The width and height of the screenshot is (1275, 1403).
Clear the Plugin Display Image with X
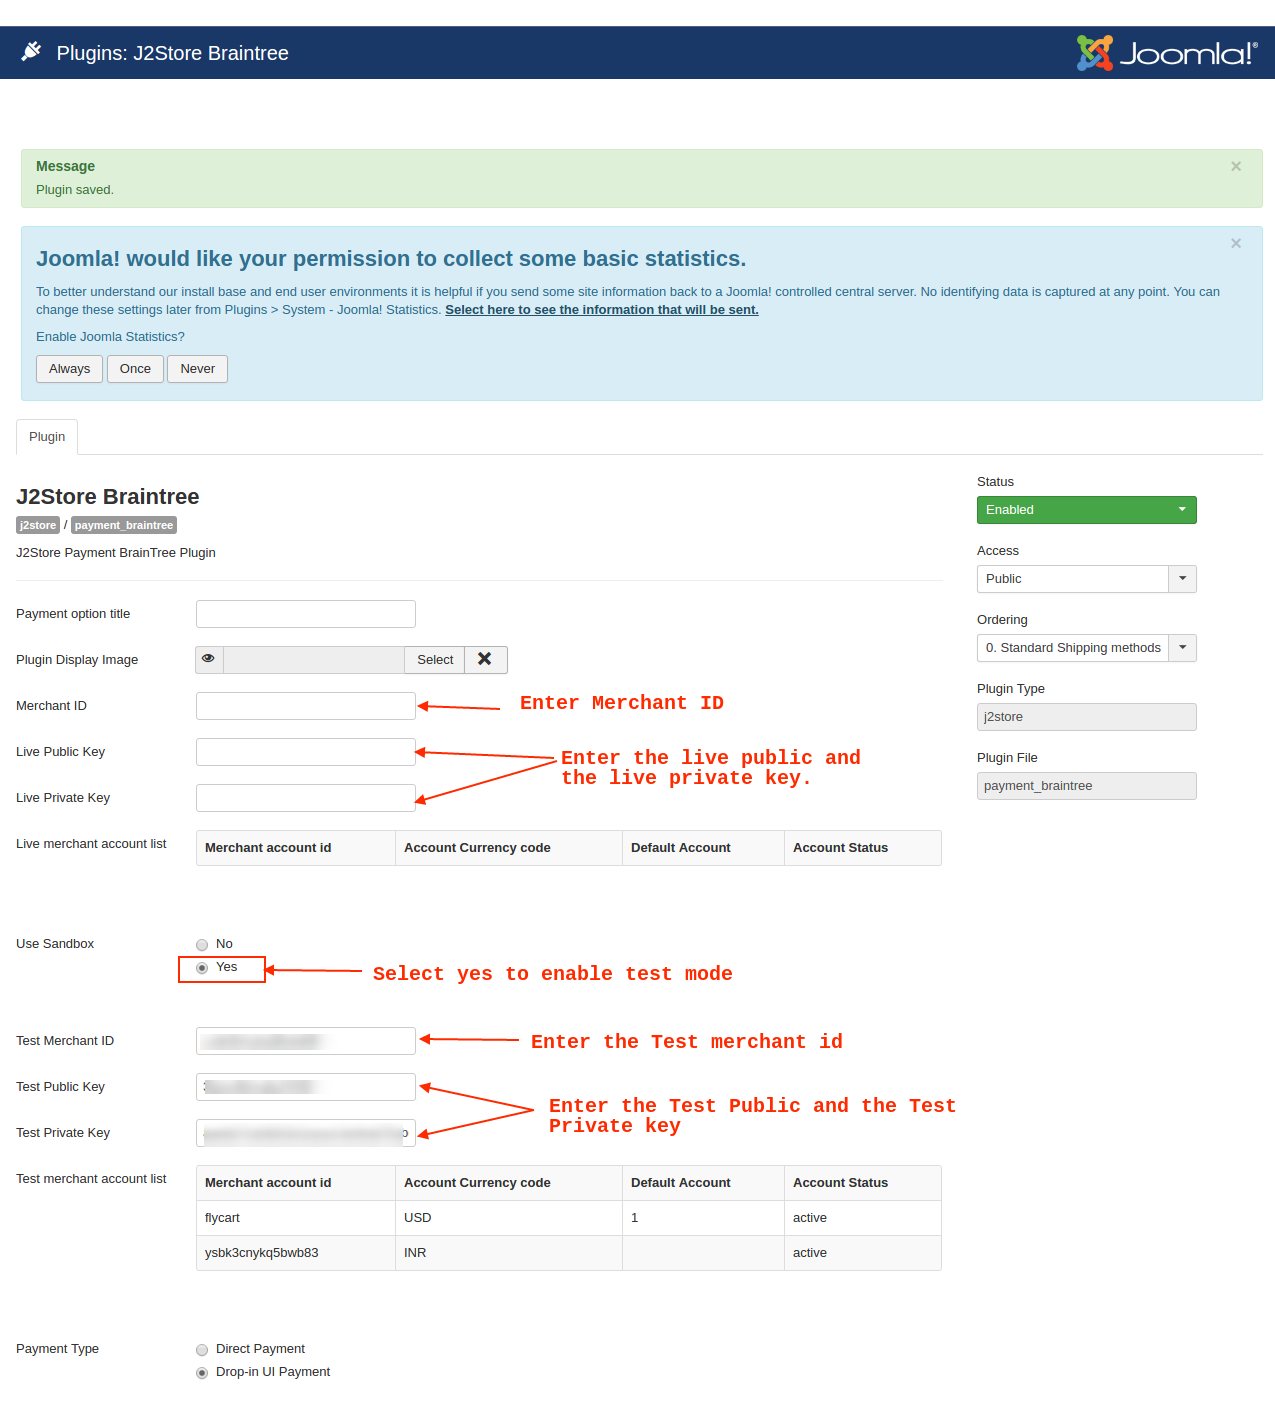(485, 659)
